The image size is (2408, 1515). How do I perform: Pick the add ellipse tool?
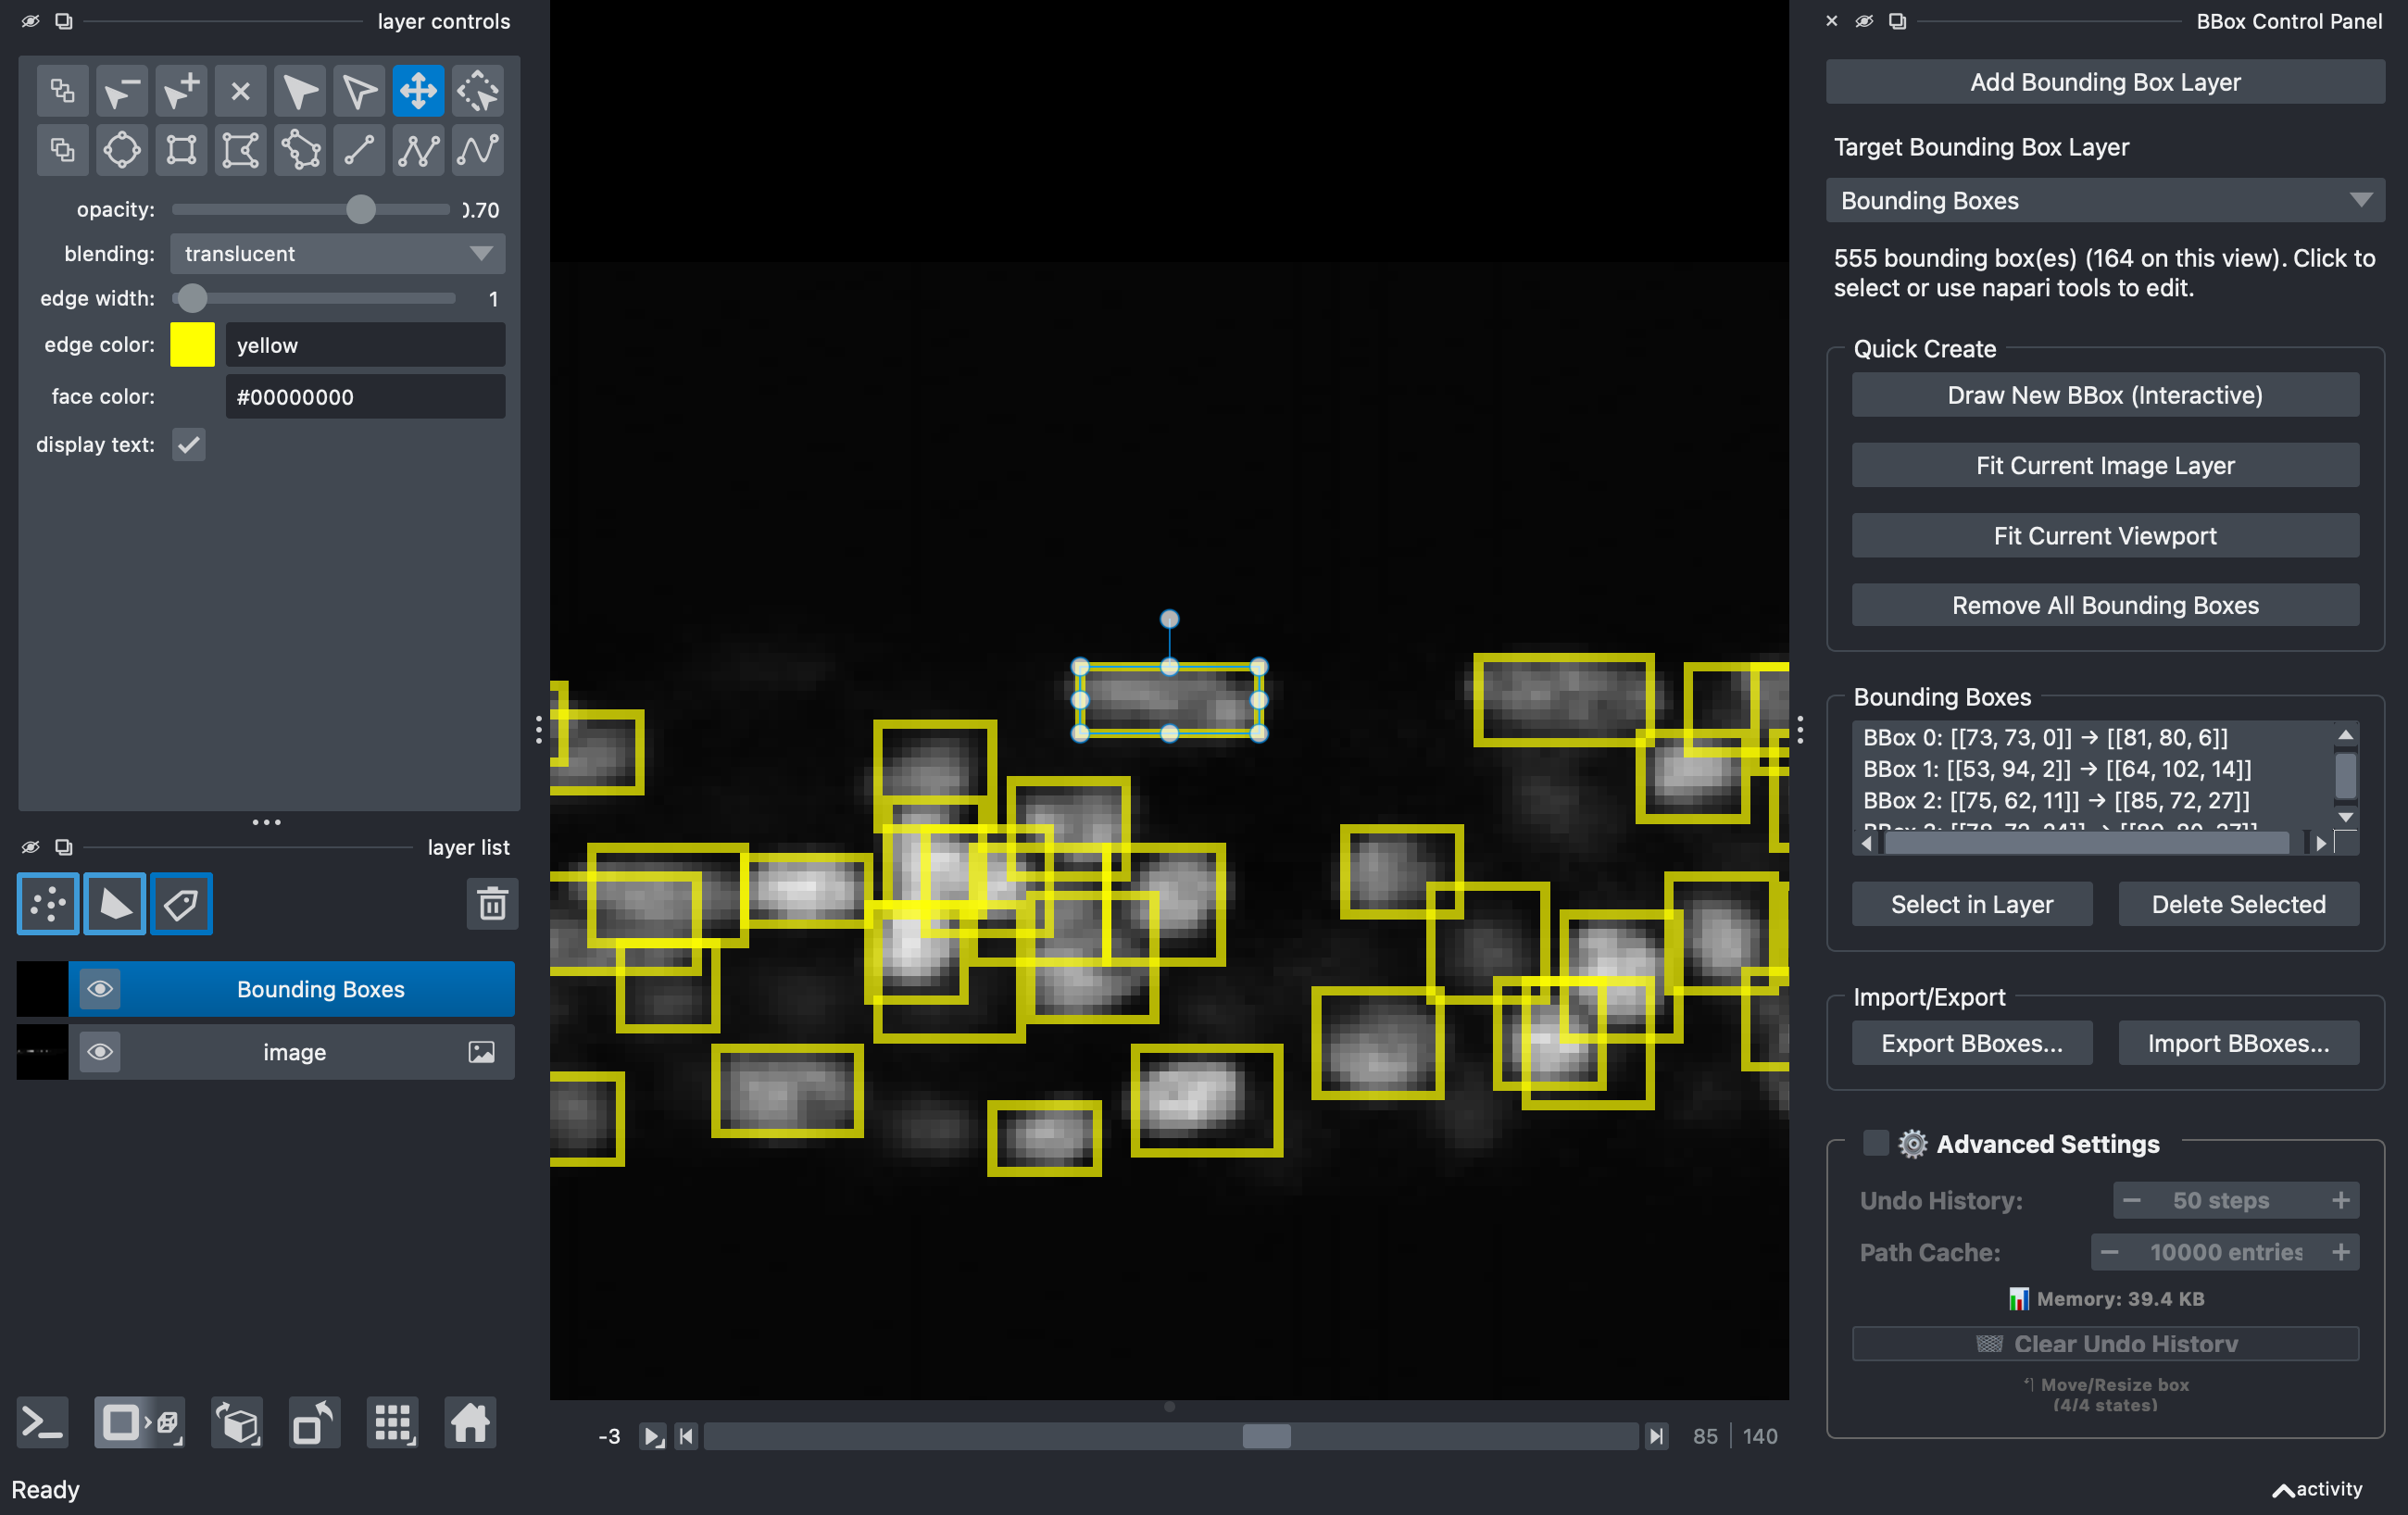pos(122,151)
